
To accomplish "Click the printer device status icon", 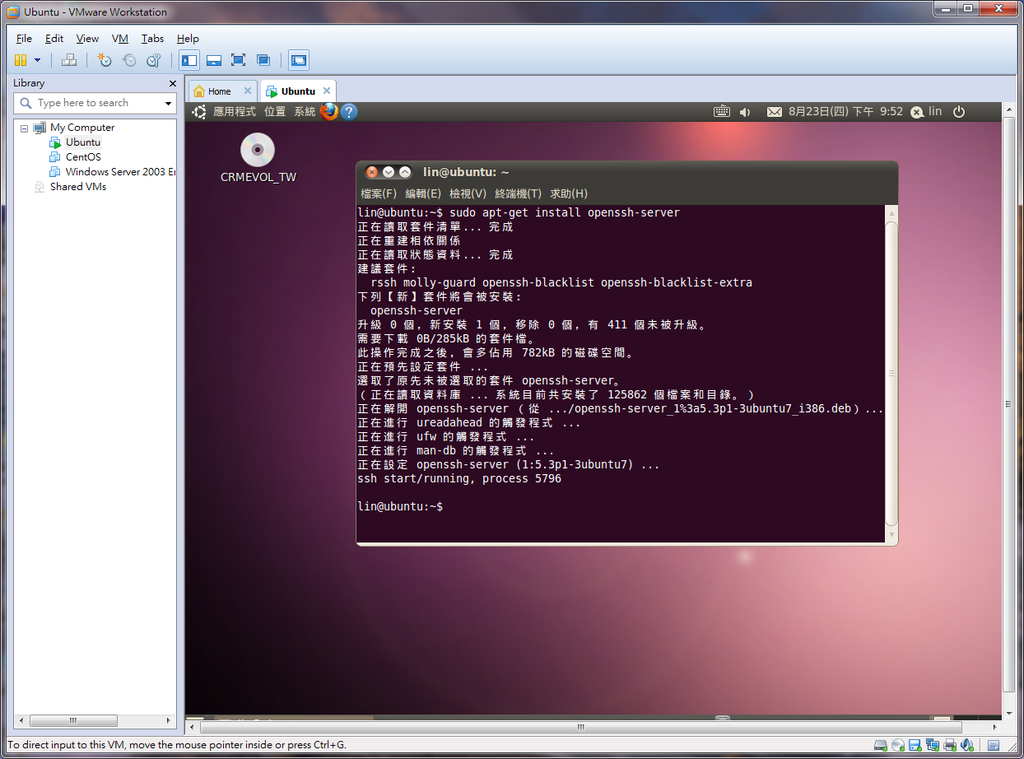I will (950, 745).
